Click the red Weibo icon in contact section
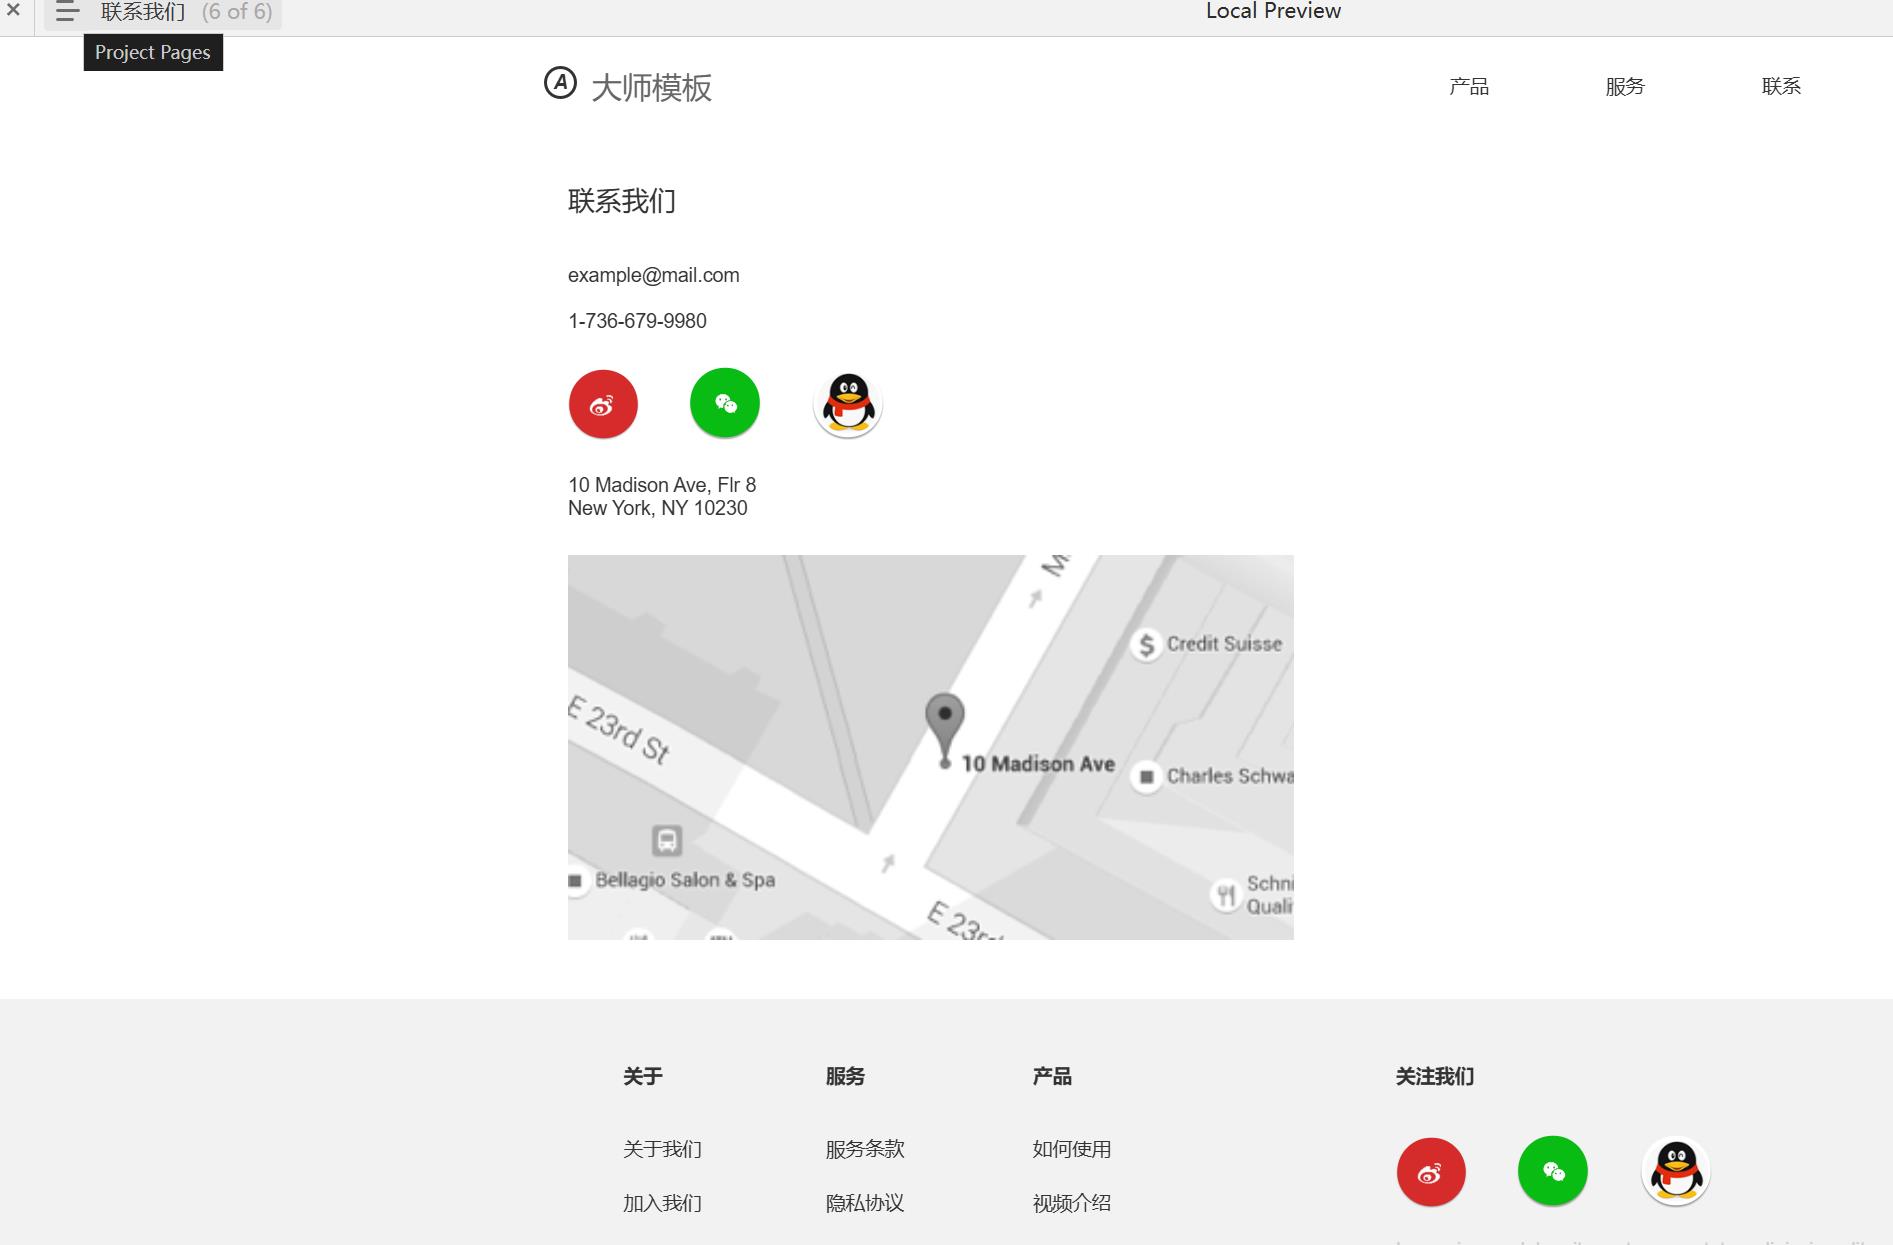 pyautogui.click(x=603, y=404)
